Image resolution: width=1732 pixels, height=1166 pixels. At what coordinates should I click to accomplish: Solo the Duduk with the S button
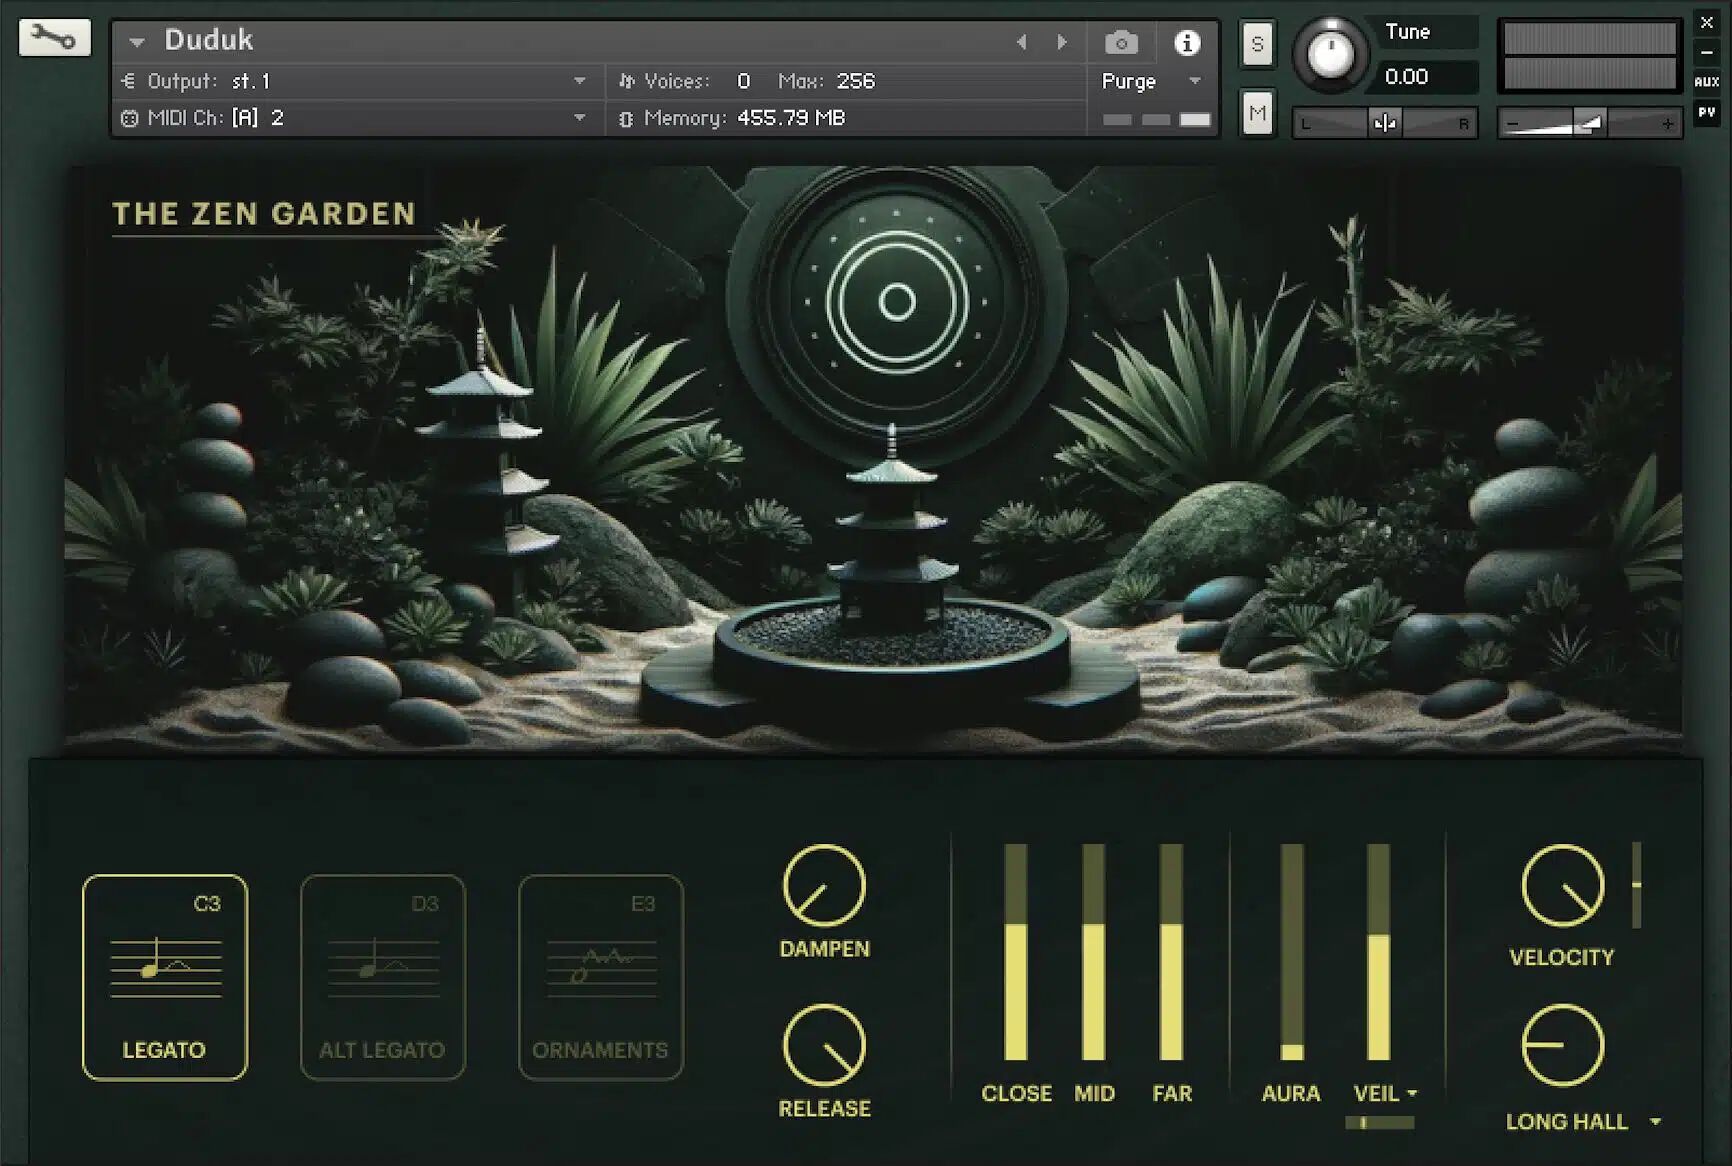(1257, 44)
